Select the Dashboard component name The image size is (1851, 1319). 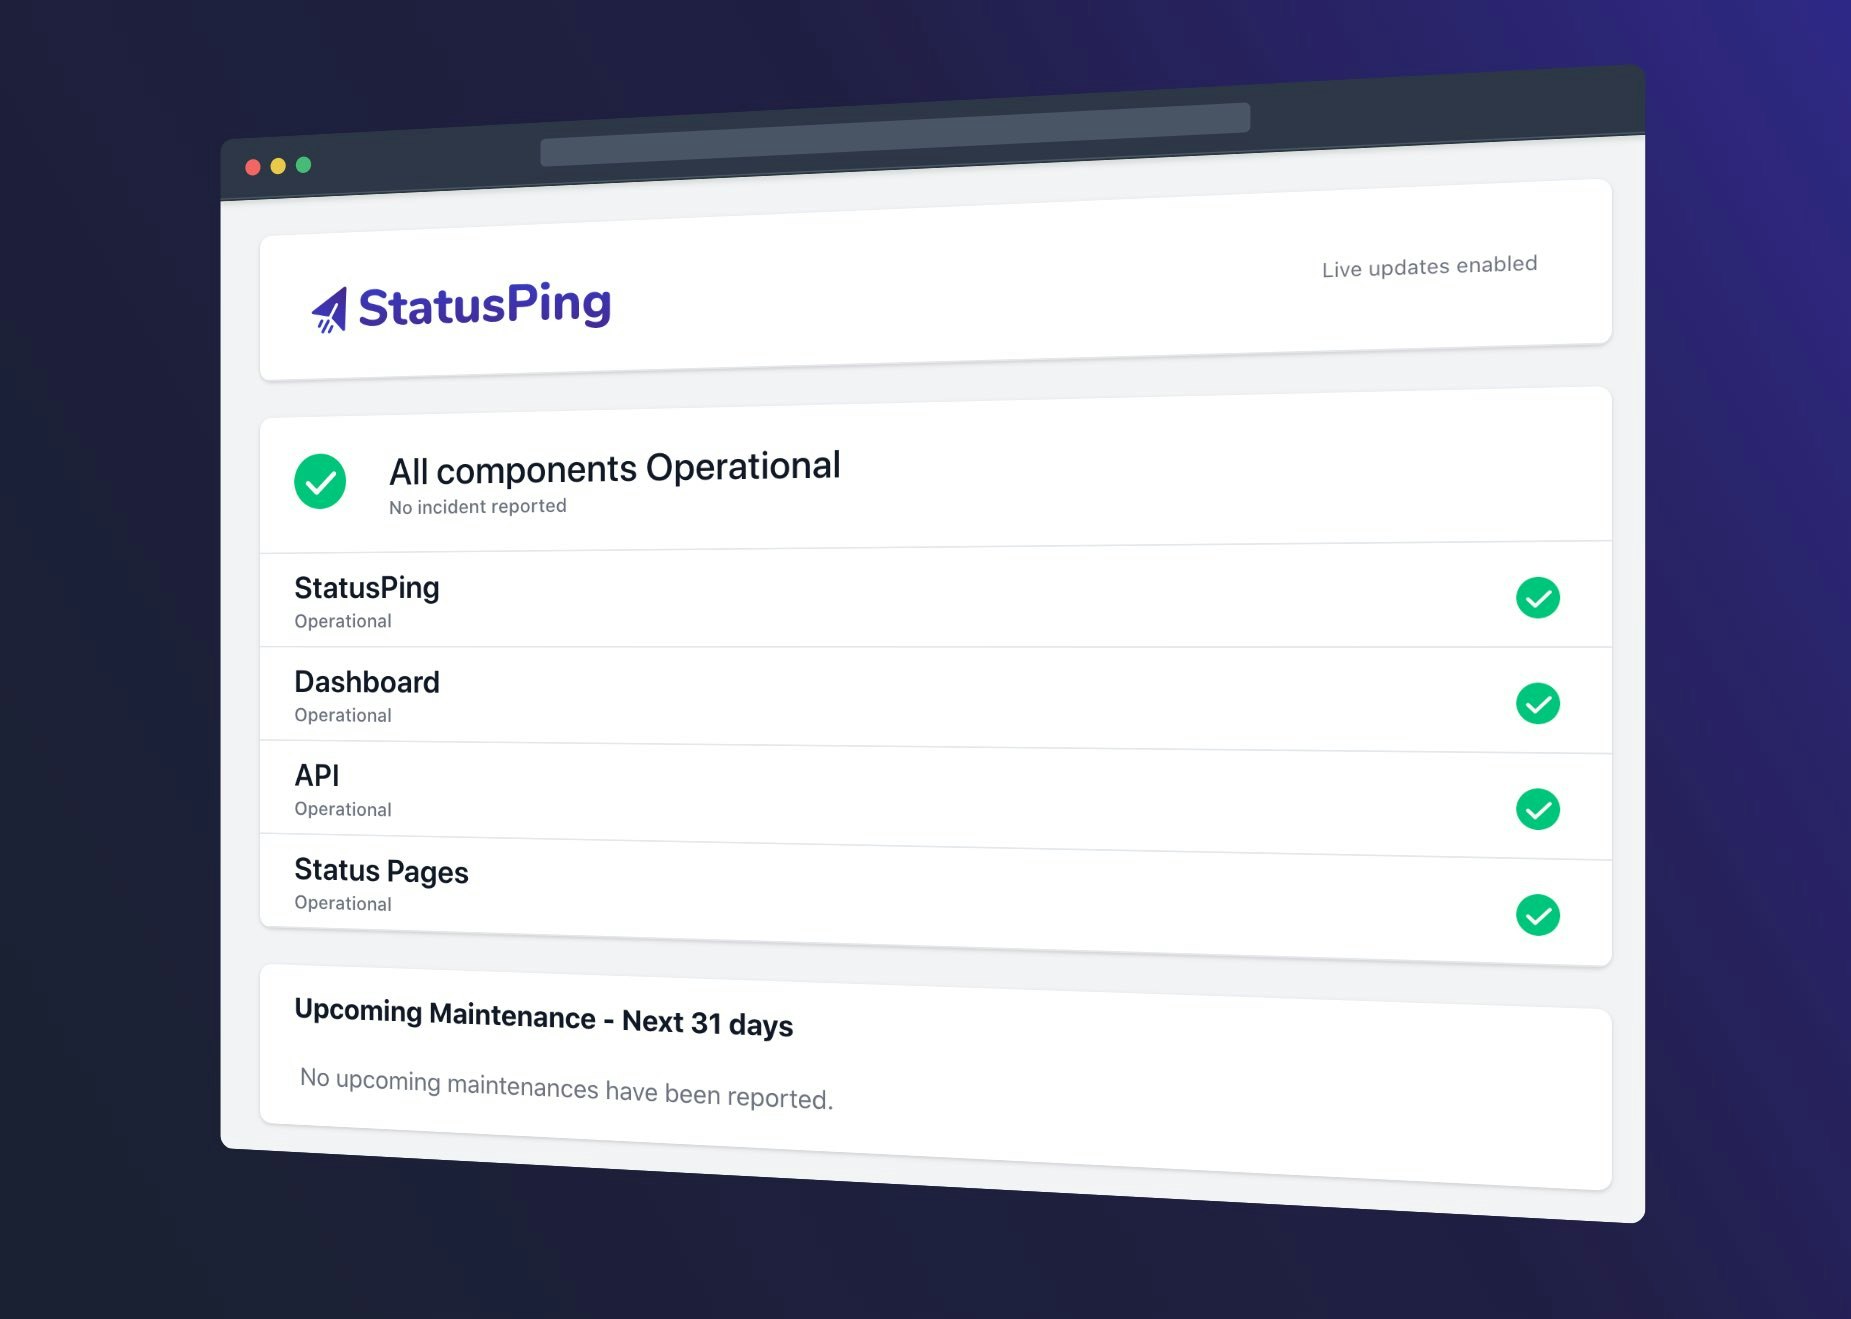pos(367,682)
